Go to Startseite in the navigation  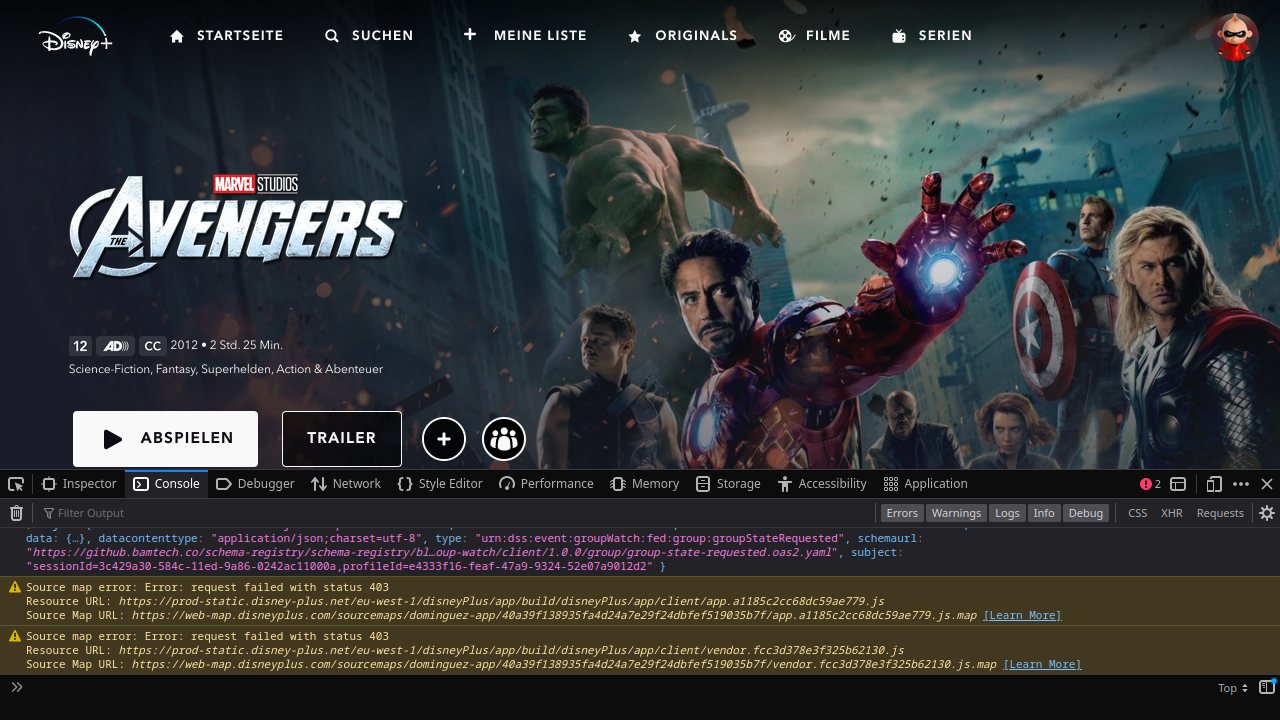[x=226, y=36]
